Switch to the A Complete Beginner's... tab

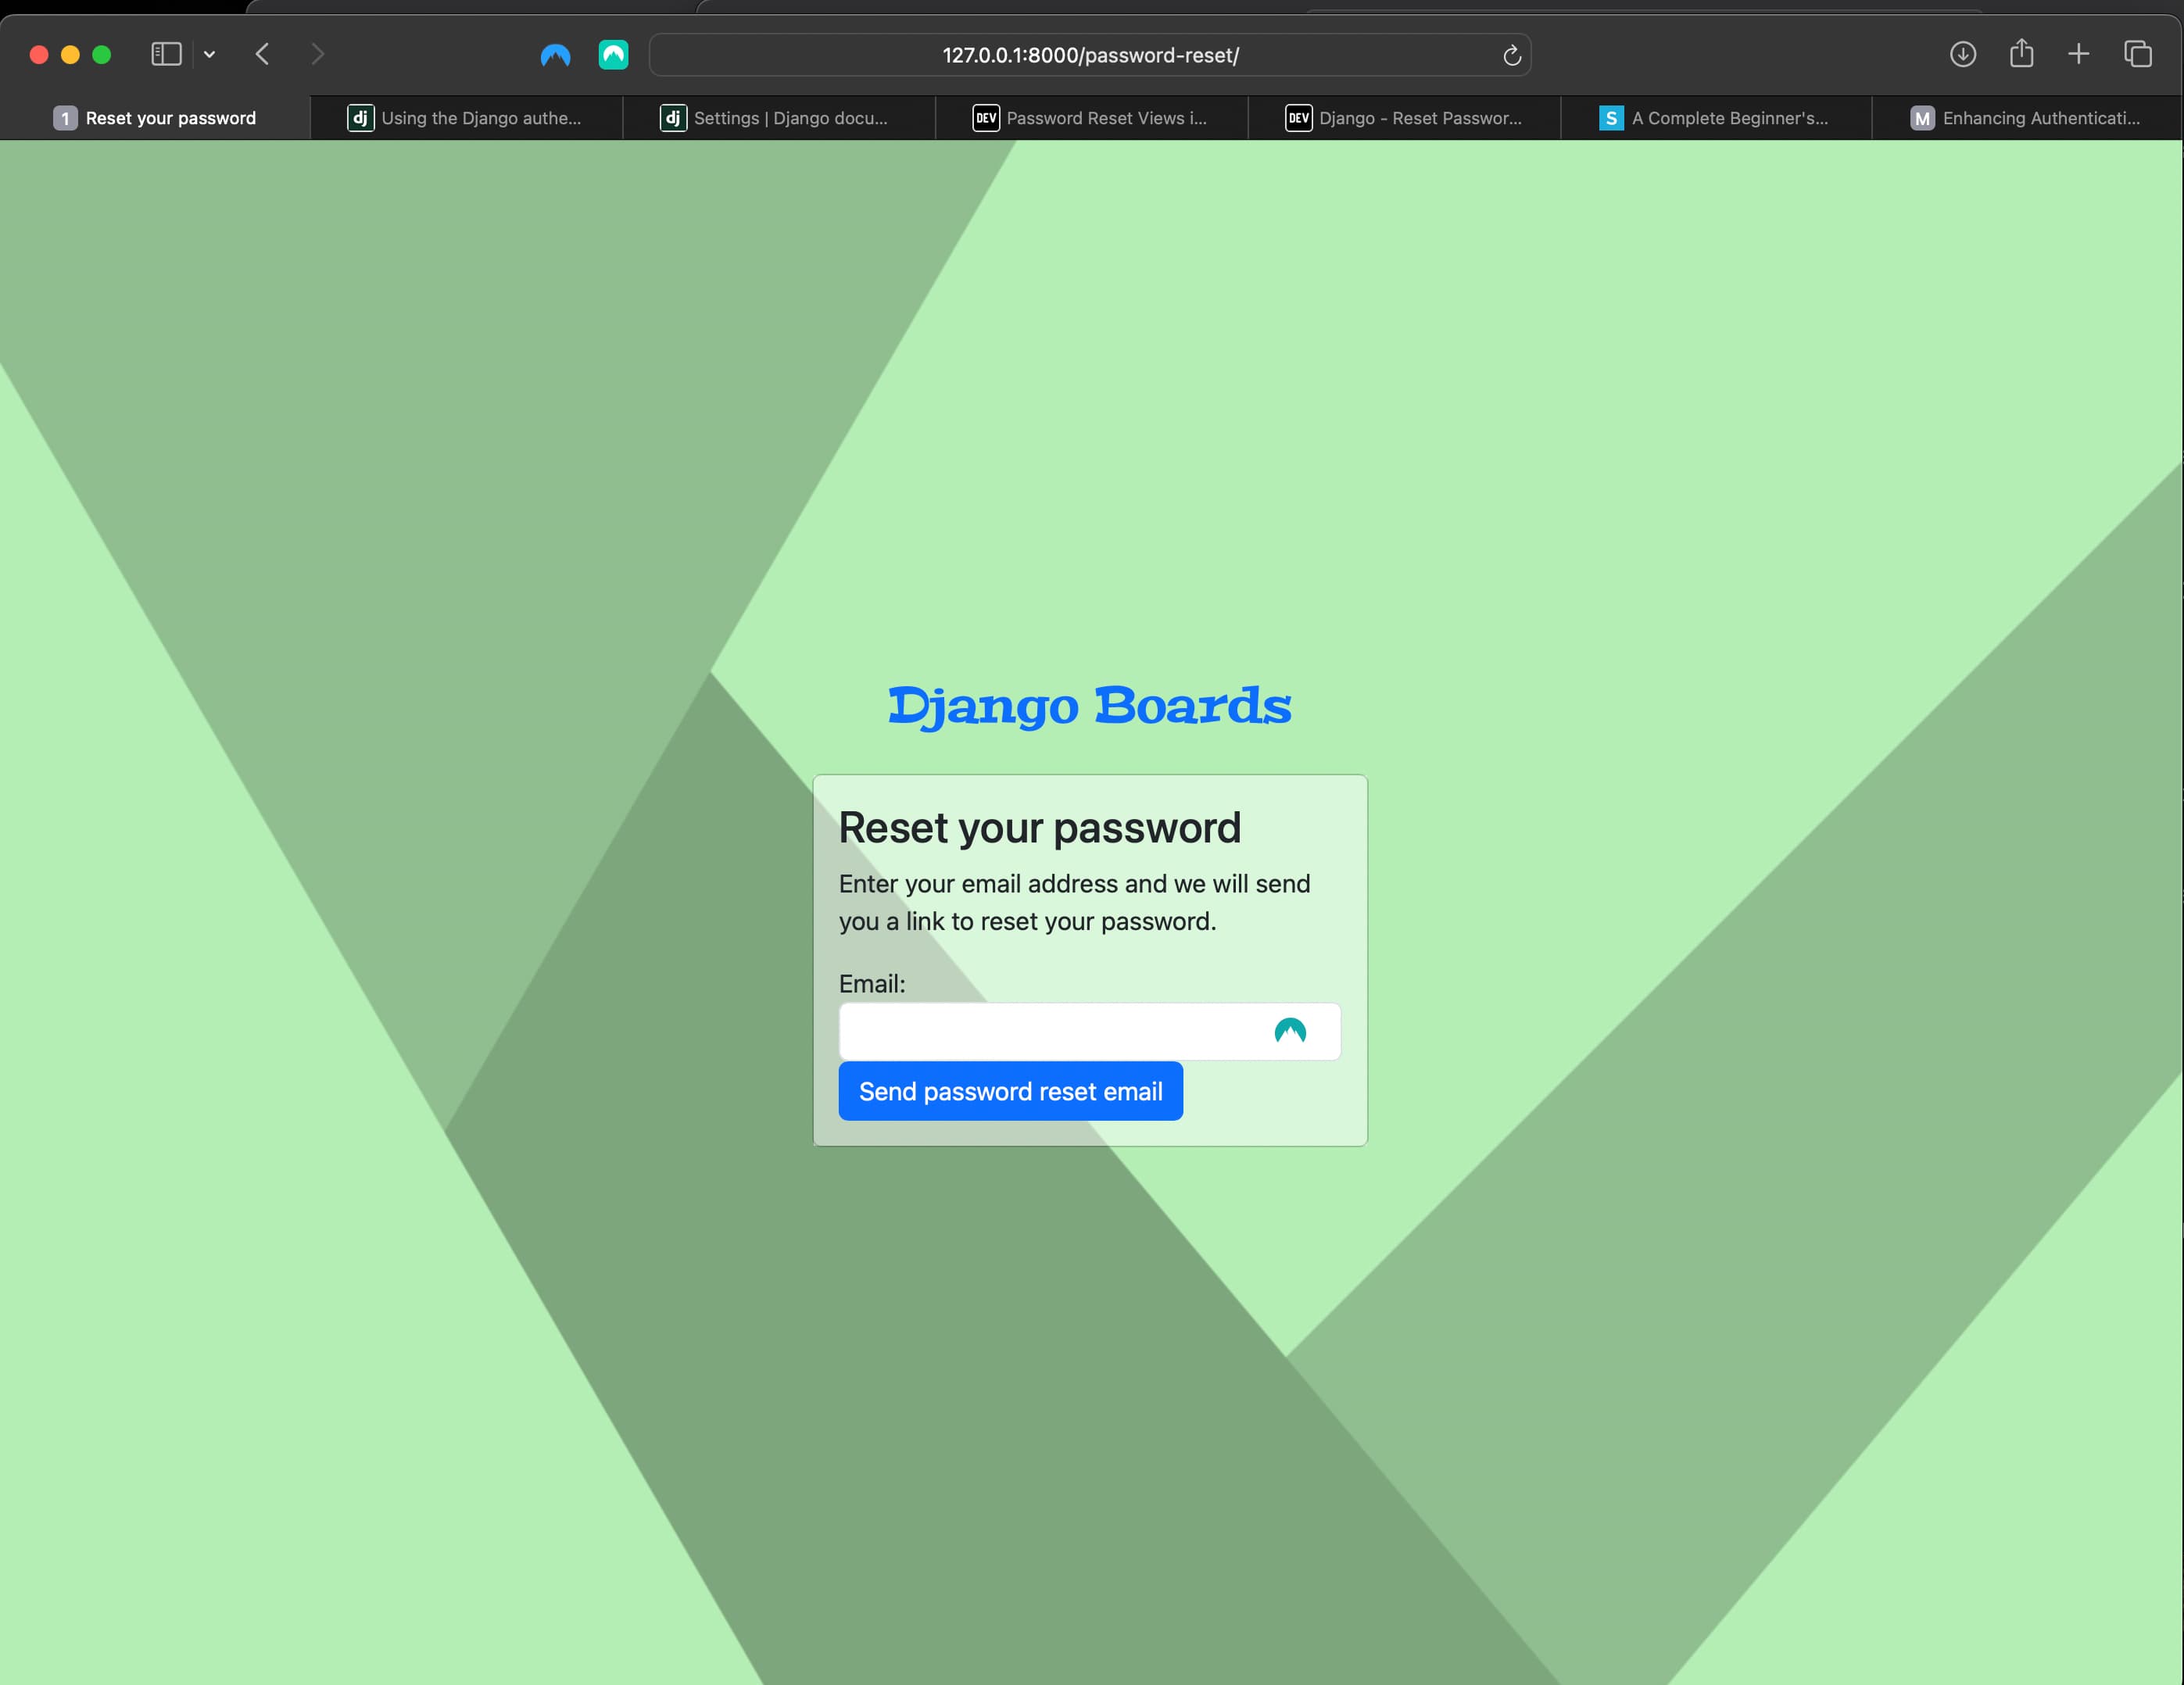click(x=1715, y=118)
